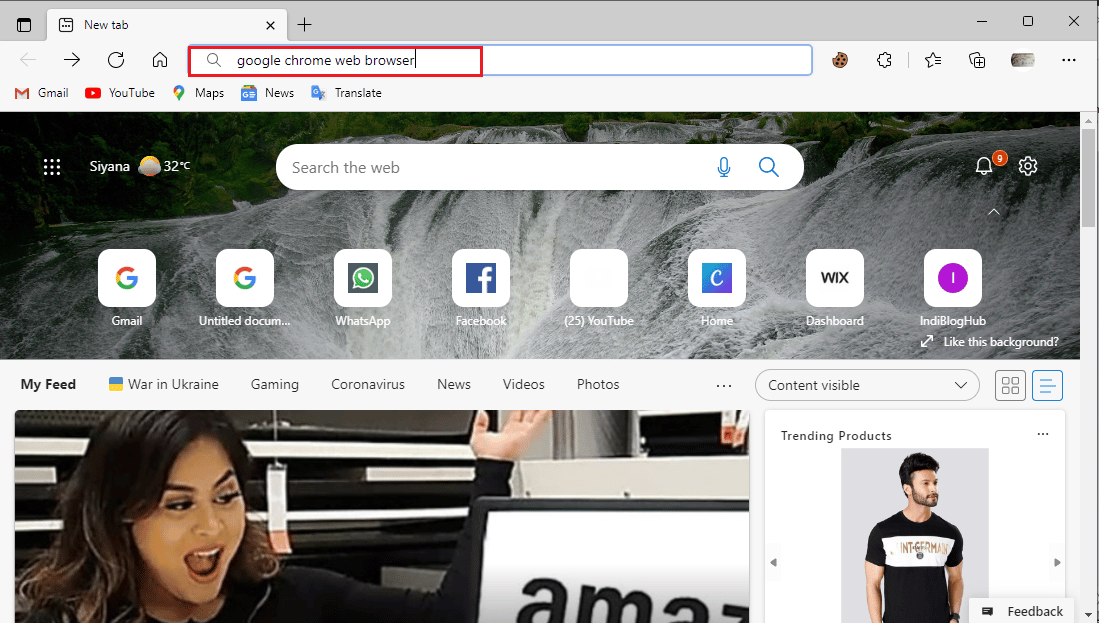1099x623 pixels.
Task: Collapse the quick links chevron
Action: click(993, 212)
